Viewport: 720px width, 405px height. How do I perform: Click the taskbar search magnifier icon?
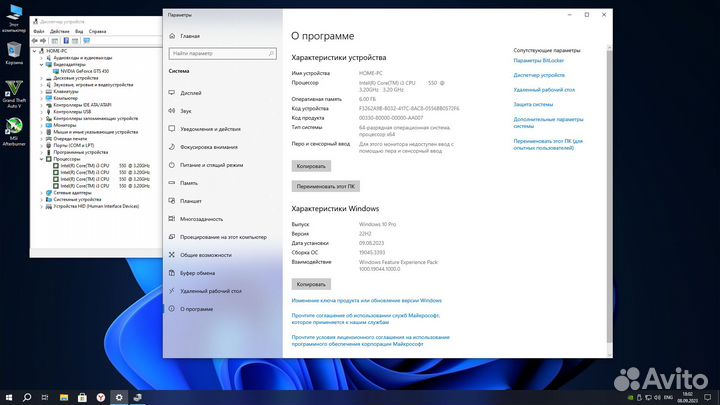tap(27, 397)
